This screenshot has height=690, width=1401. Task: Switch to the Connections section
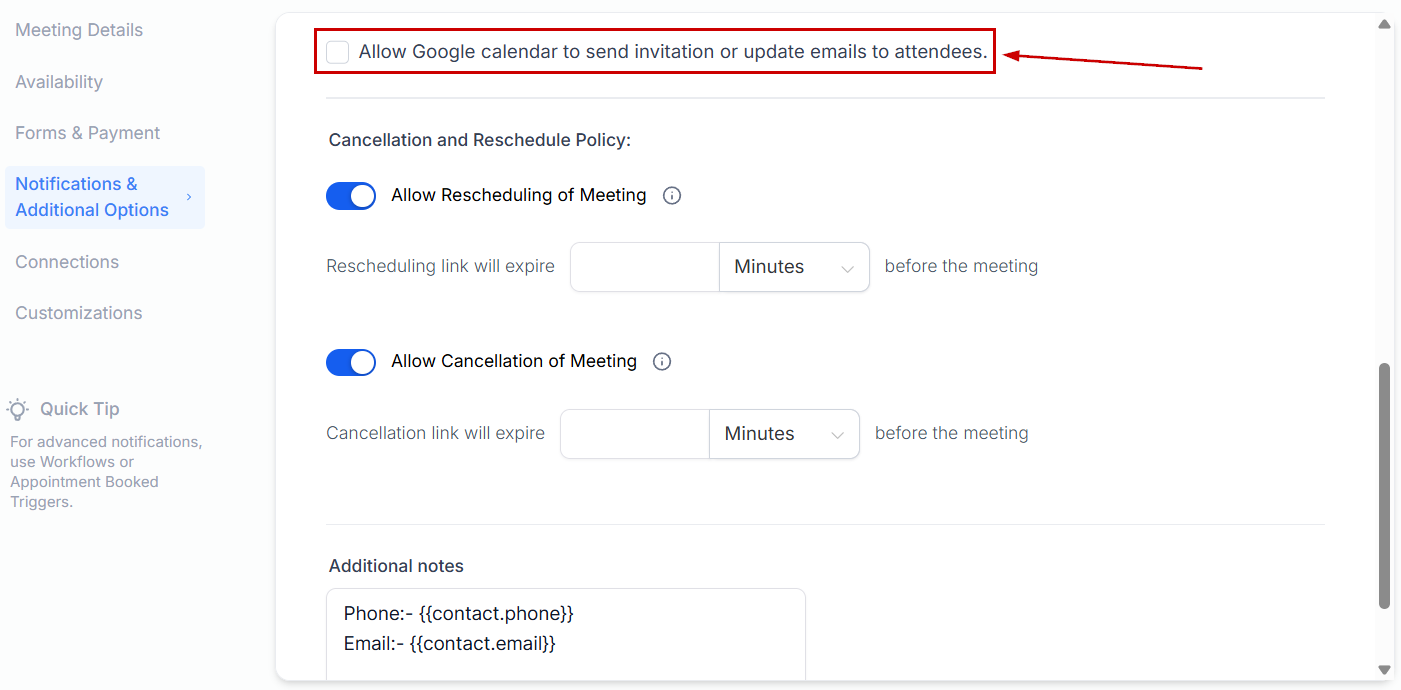pos(67,262)
